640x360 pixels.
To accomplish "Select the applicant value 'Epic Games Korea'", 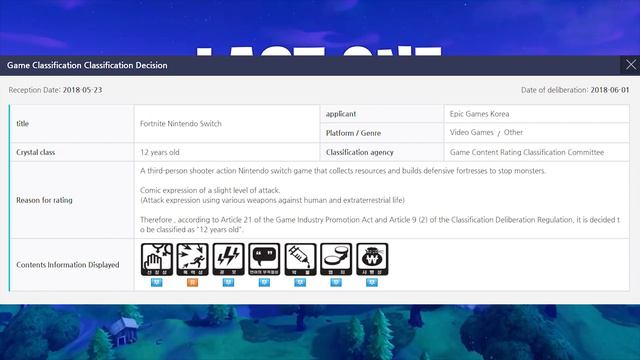I will pos(479,114).
